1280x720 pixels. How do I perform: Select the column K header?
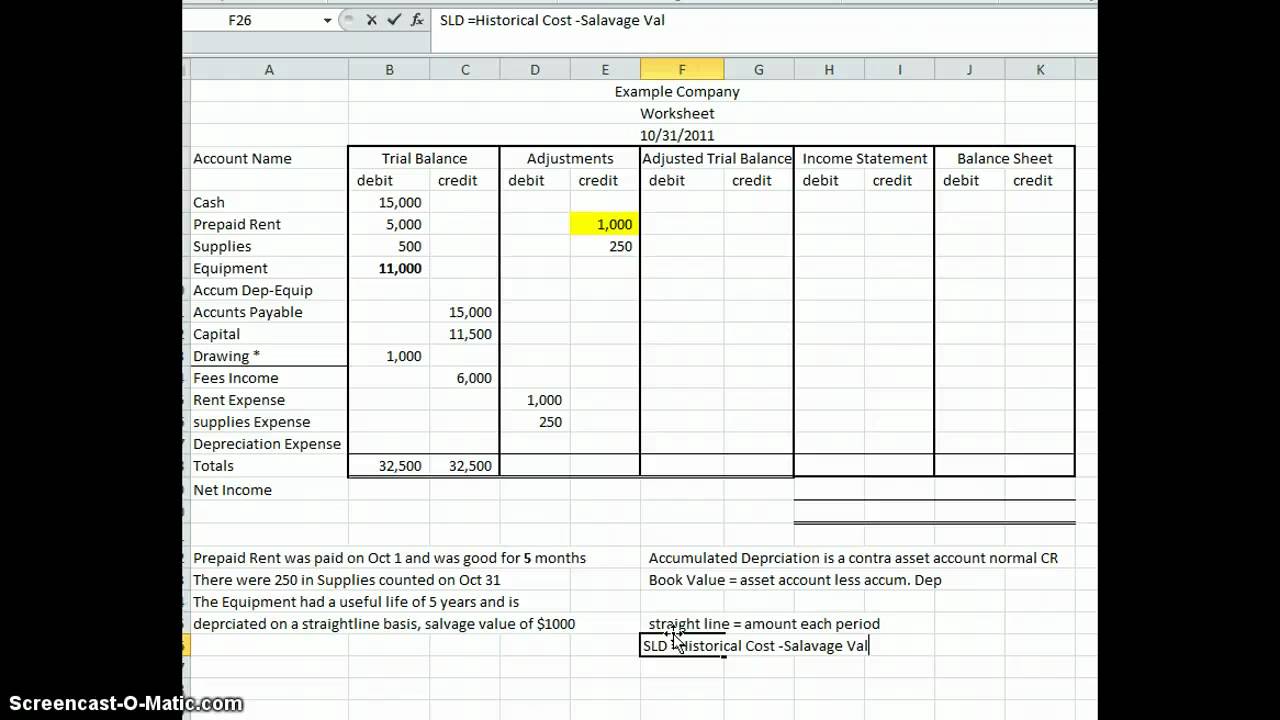[1040, 68]
